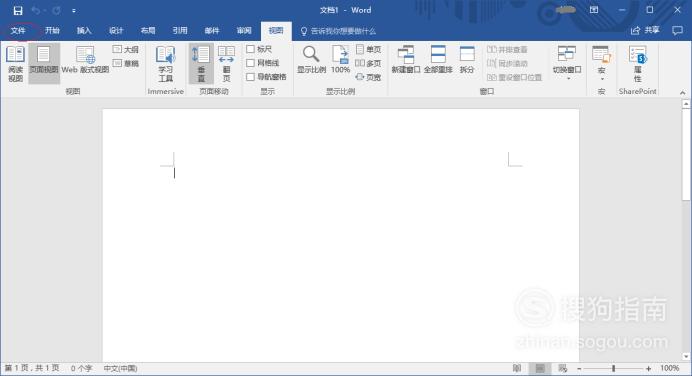Set zoom to 100% in ribbon

340,60
